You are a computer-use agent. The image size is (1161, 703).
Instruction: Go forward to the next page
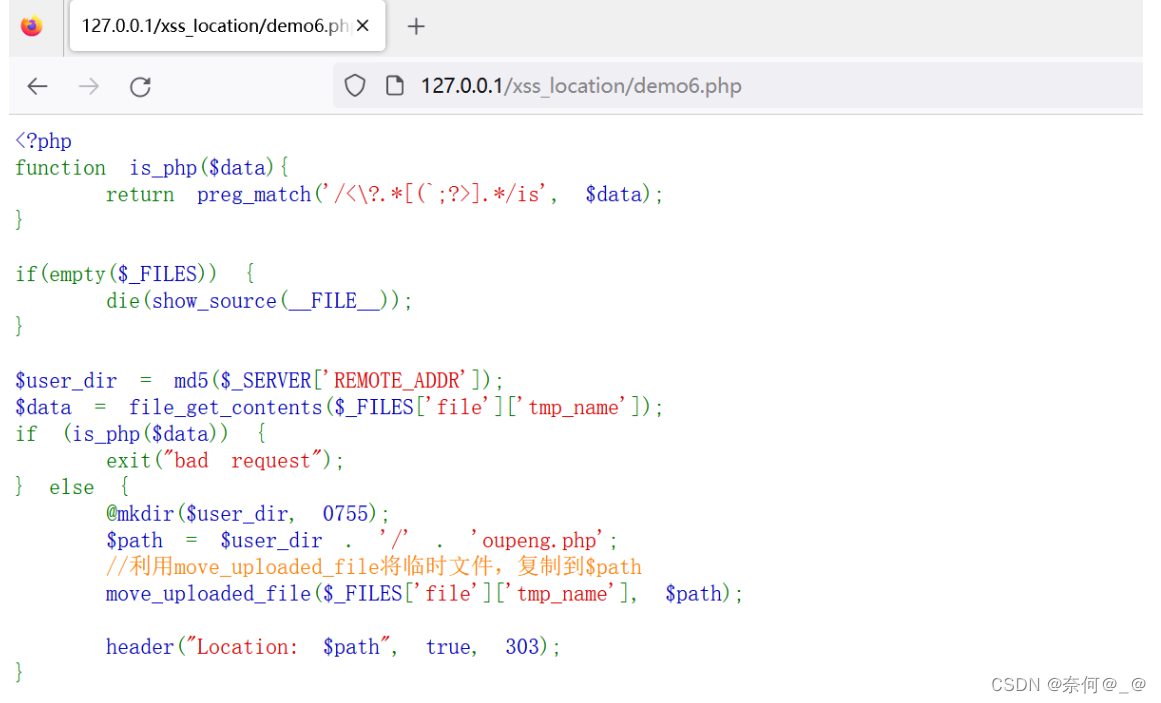click(89, 87)
